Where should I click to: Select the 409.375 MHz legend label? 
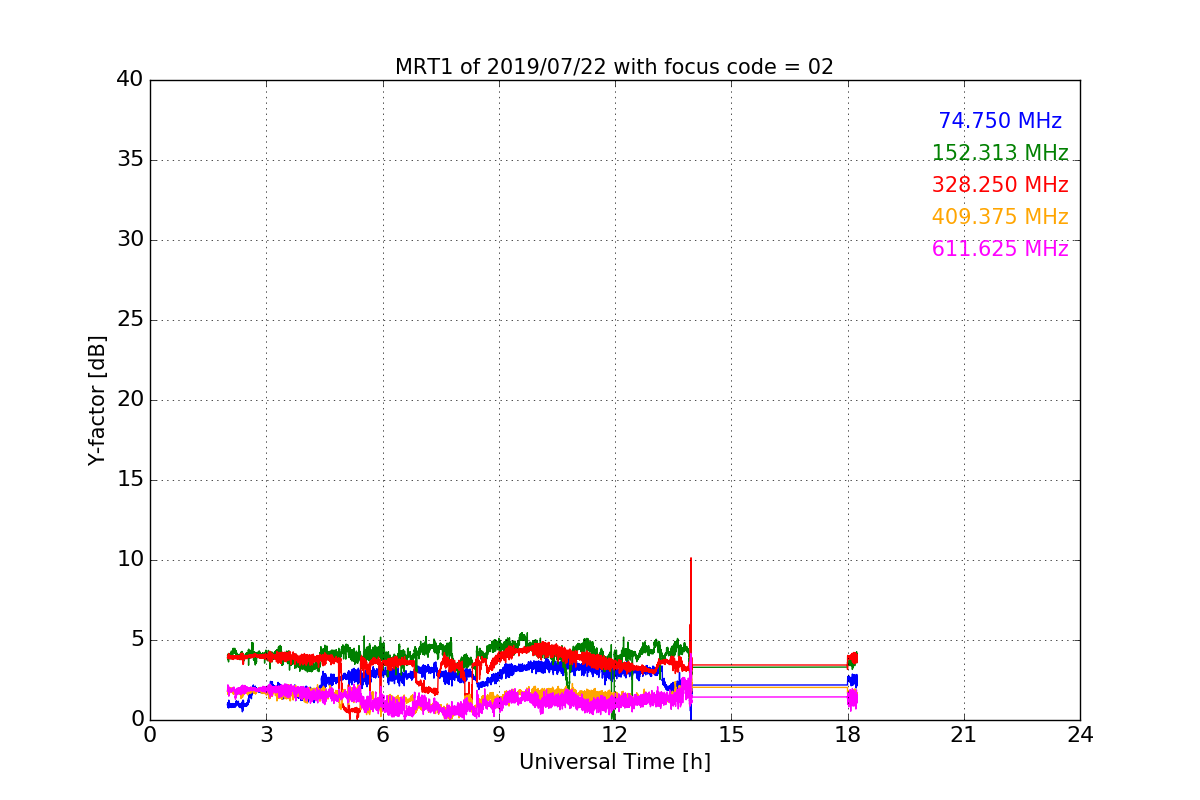click(x=1000, y=217)
